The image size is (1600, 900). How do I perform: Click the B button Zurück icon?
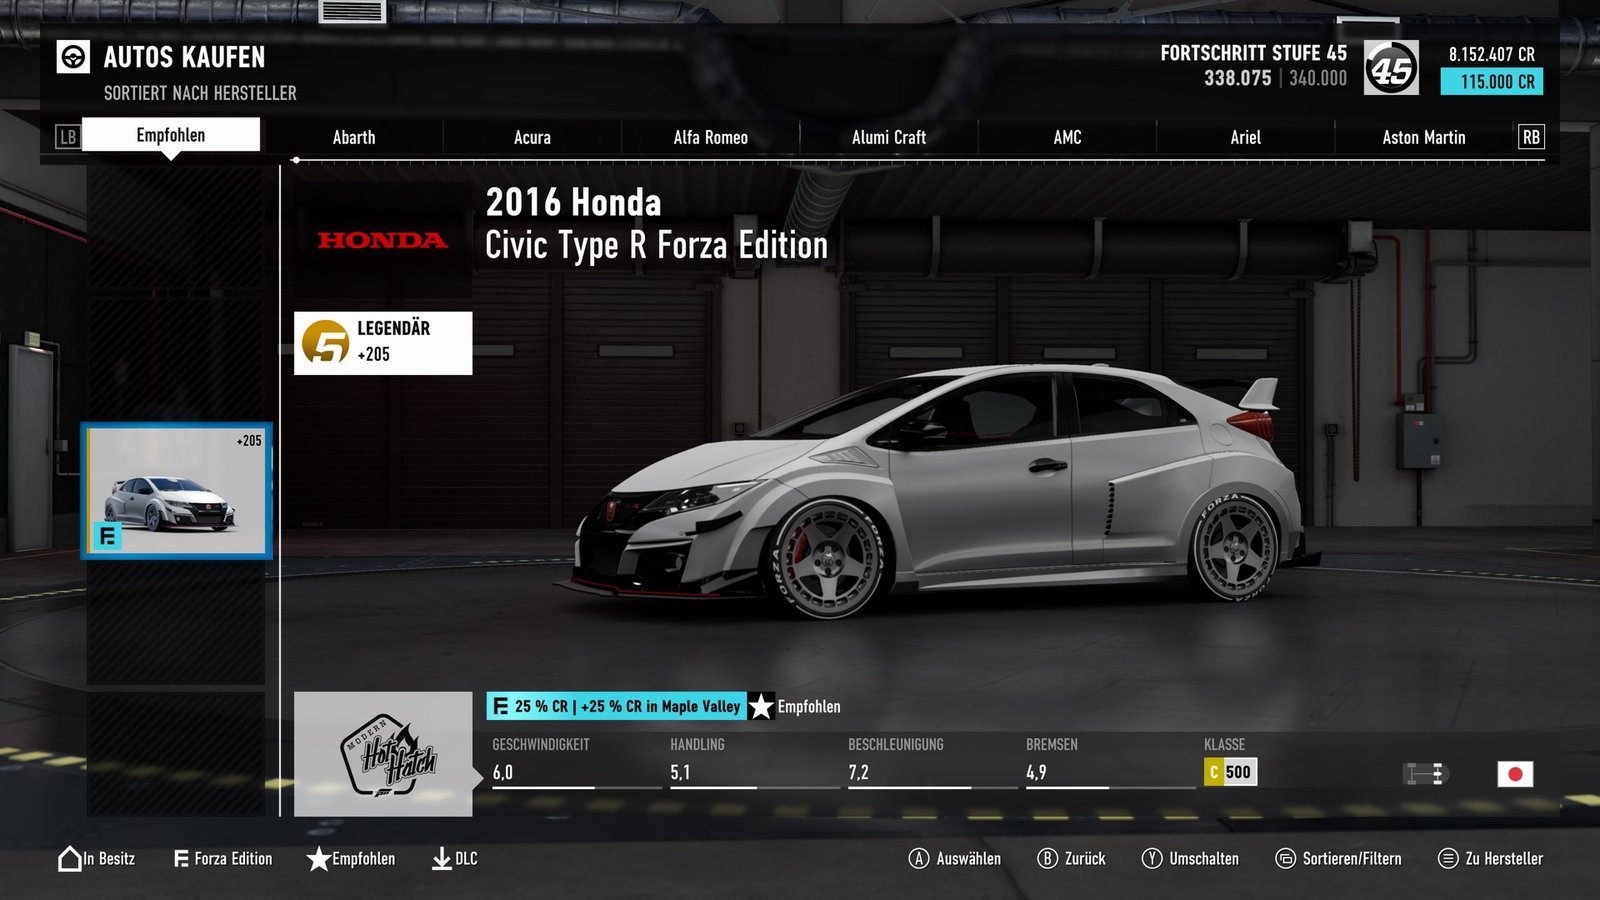click(1047, 858)
